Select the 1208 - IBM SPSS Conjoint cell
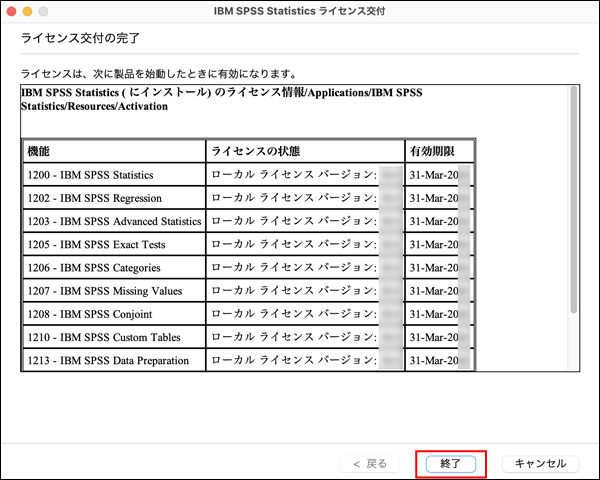This screenshot has width=600, height=480. pos(114,314)
